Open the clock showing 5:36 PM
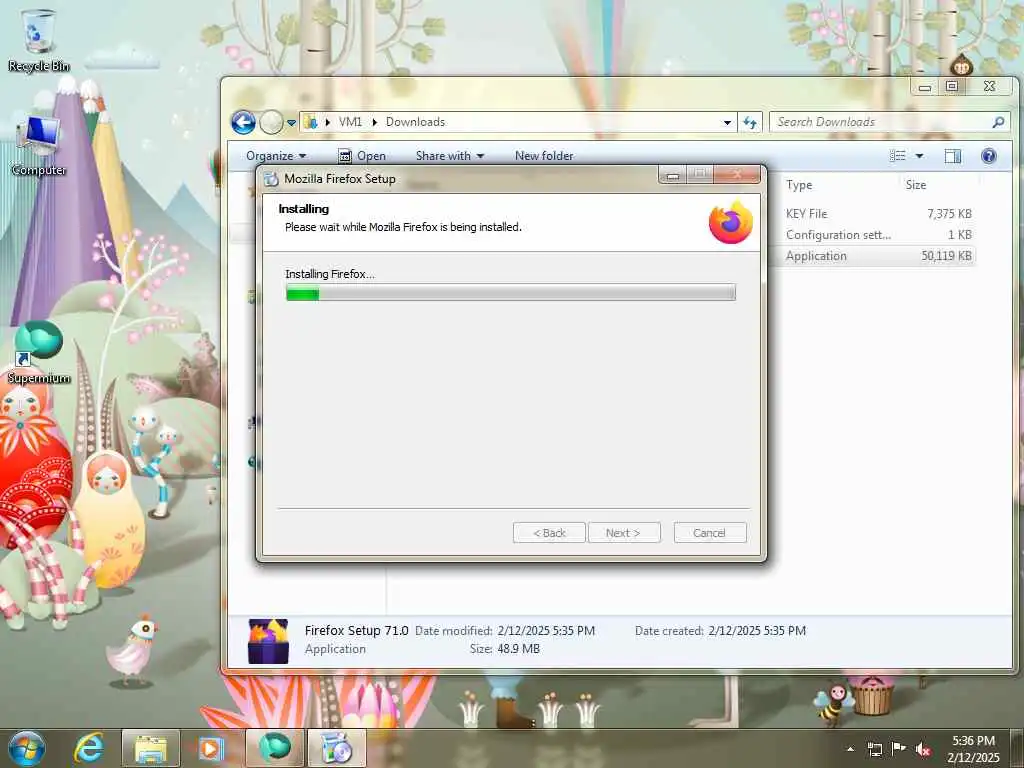 tap(973, 749)
